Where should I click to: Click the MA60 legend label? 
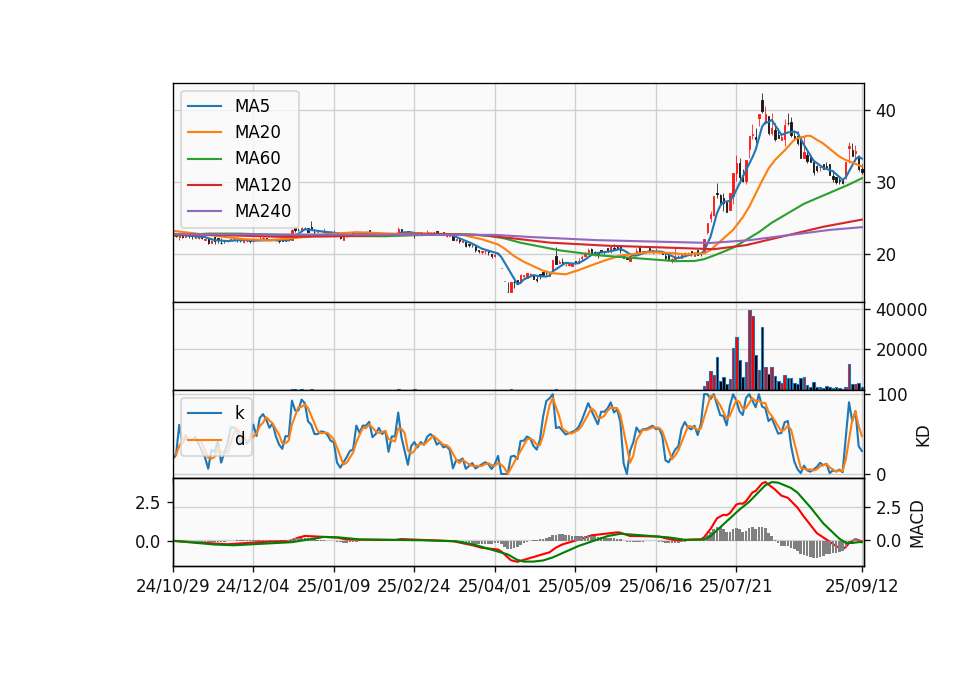click(x=257, y=159)
